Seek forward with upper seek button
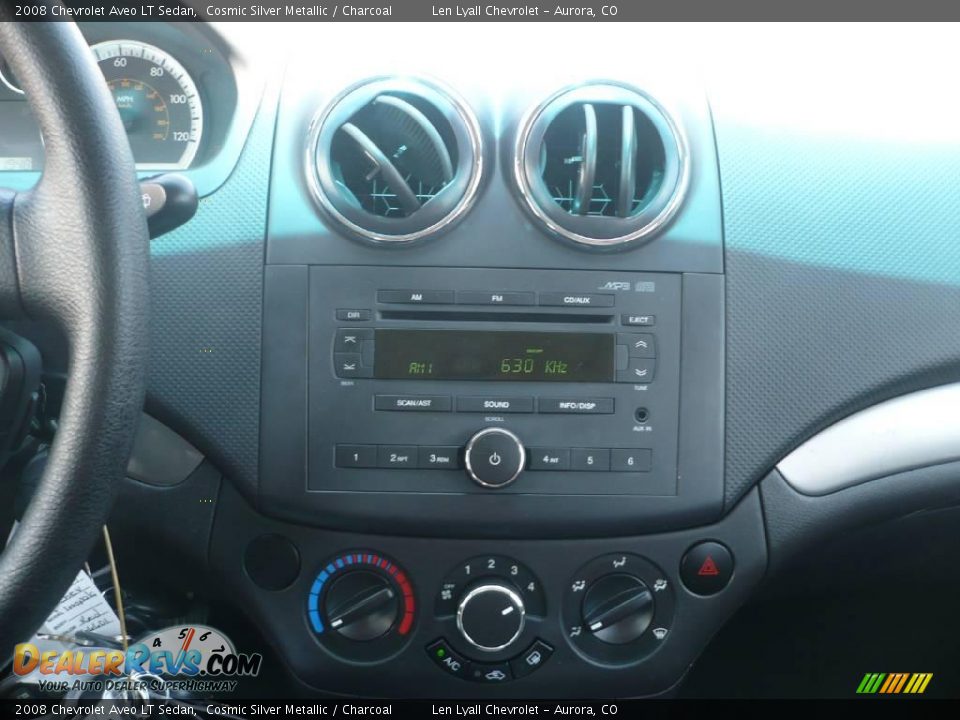The height and width of the screenshot is (720, 960). pos(349,340)
